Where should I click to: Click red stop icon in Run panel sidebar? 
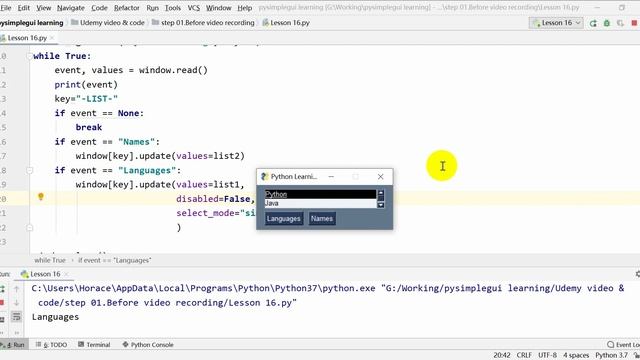tap(2, 303)
